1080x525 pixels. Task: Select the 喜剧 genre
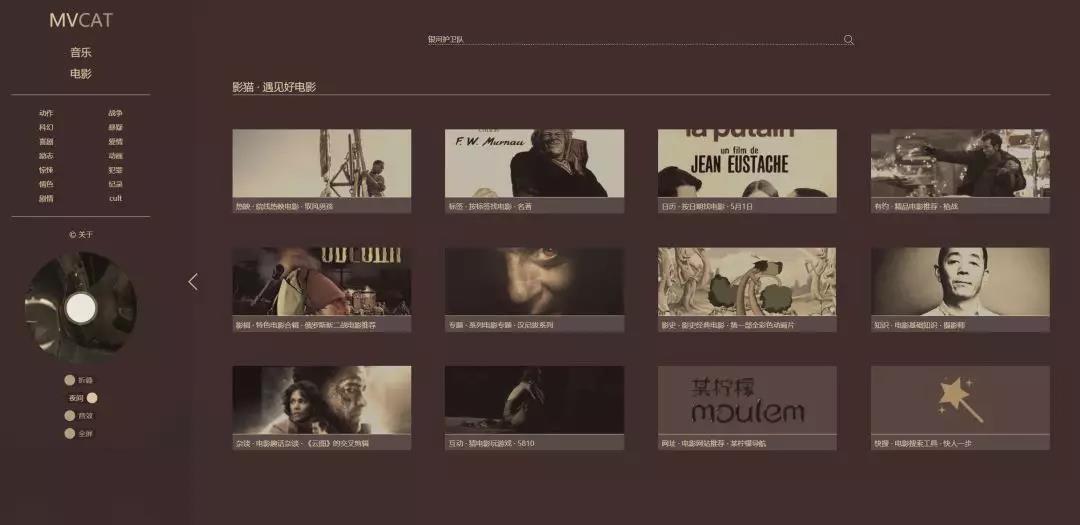tap(46, 141)
